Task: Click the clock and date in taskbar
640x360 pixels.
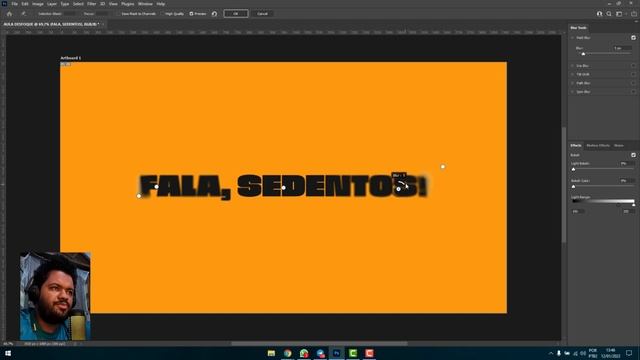Action: coord(611,353)
